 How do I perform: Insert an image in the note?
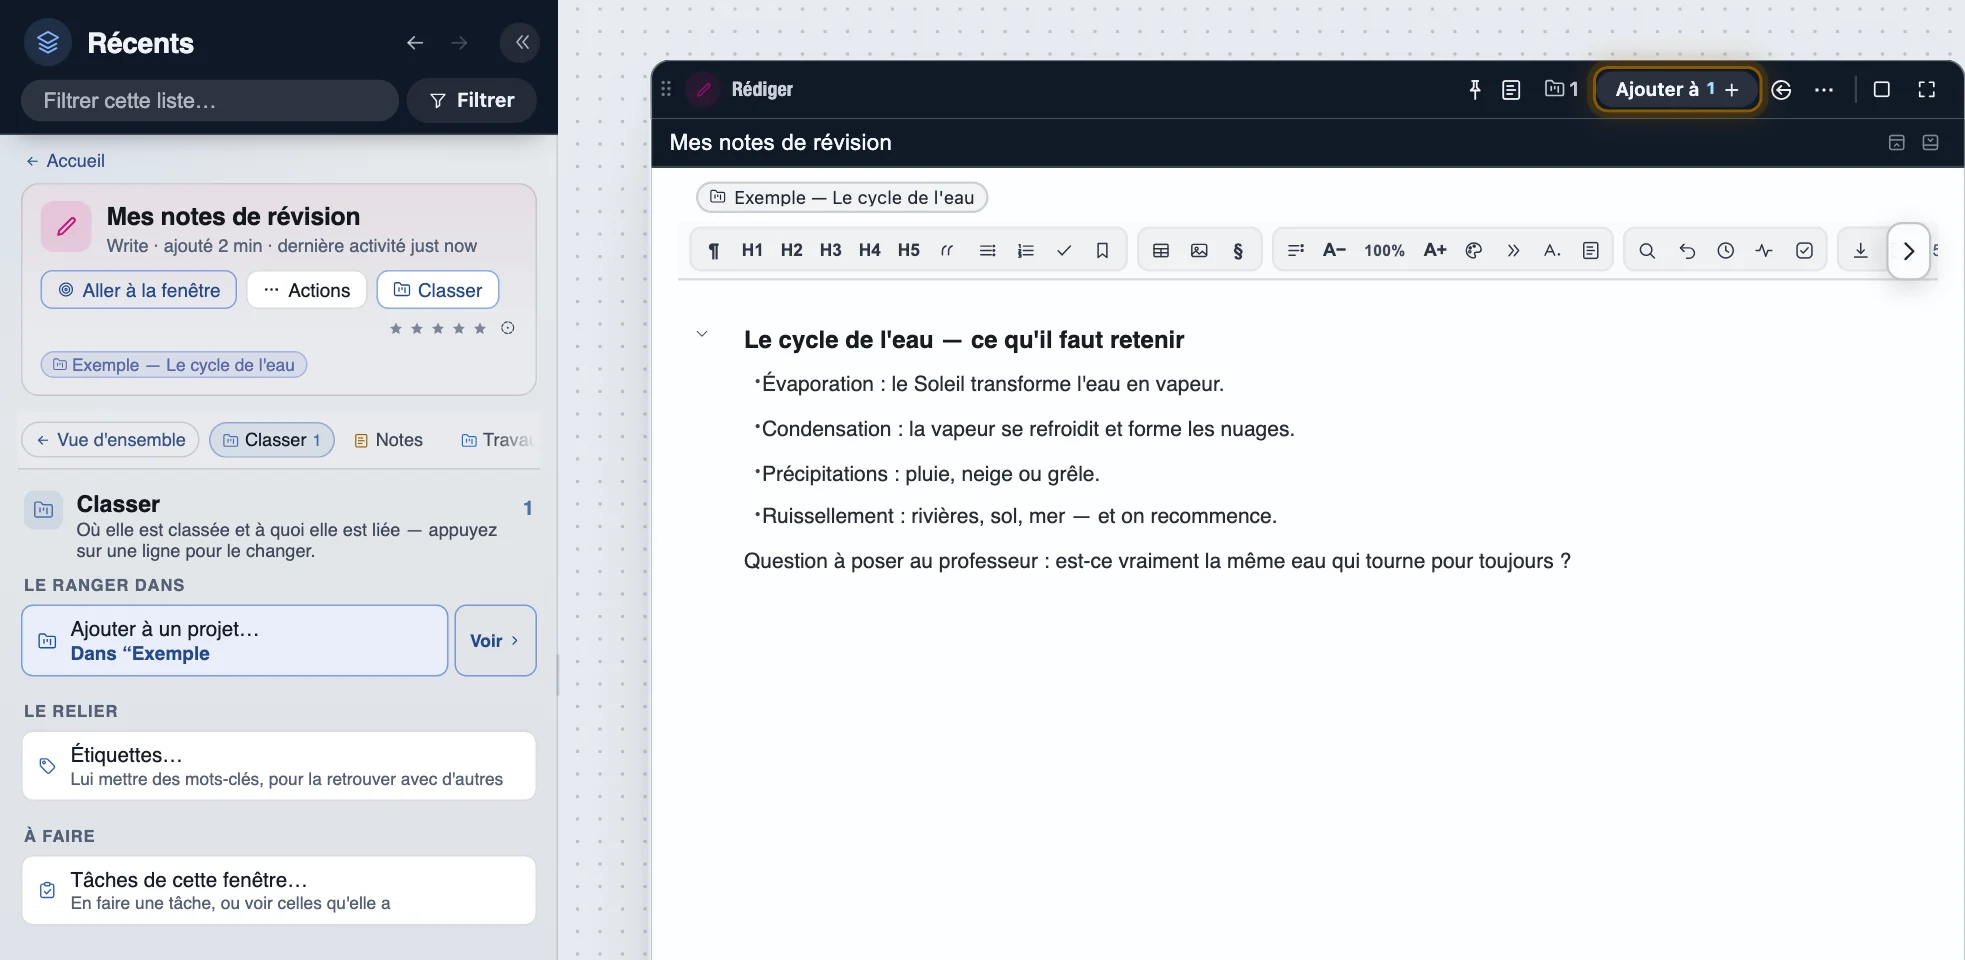coord(1199,251)
